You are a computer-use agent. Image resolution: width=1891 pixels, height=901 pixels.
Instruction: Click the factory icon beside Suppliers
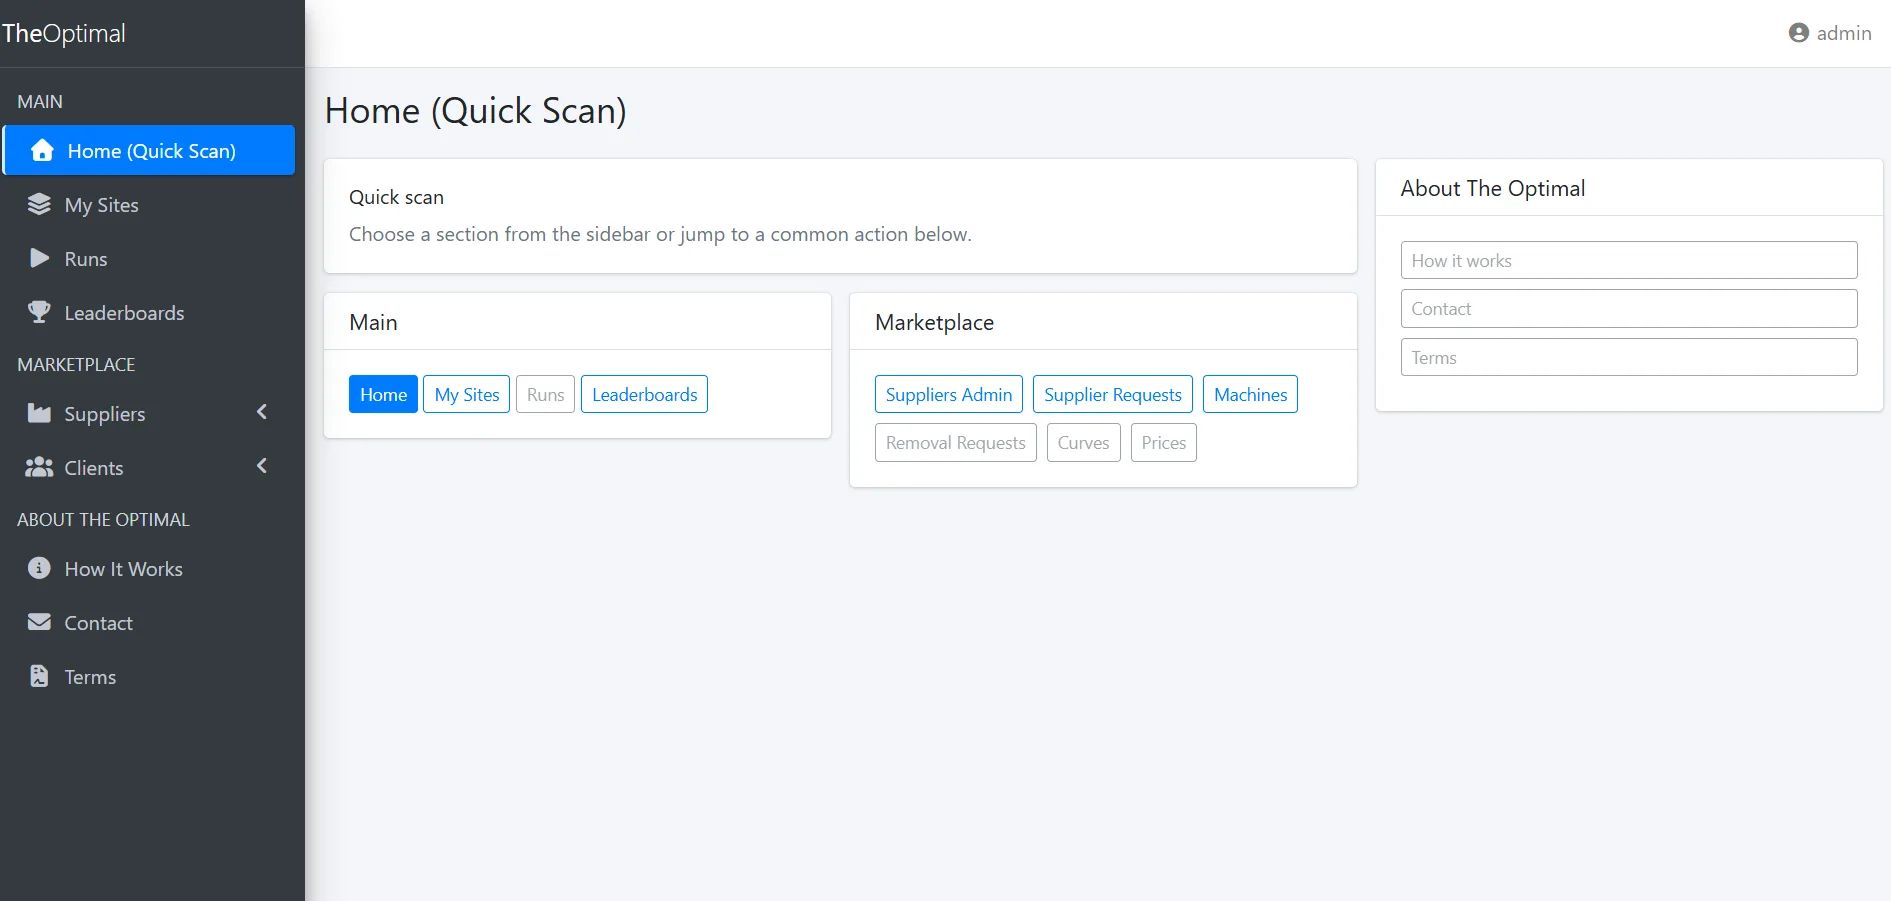(39, 414)
